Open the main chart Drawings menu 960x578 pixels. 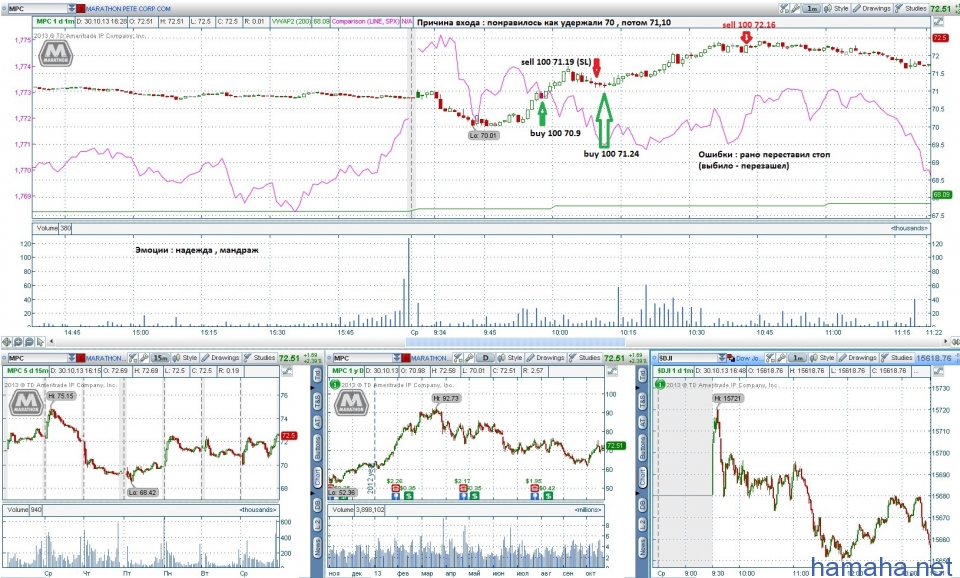point(872,9)
